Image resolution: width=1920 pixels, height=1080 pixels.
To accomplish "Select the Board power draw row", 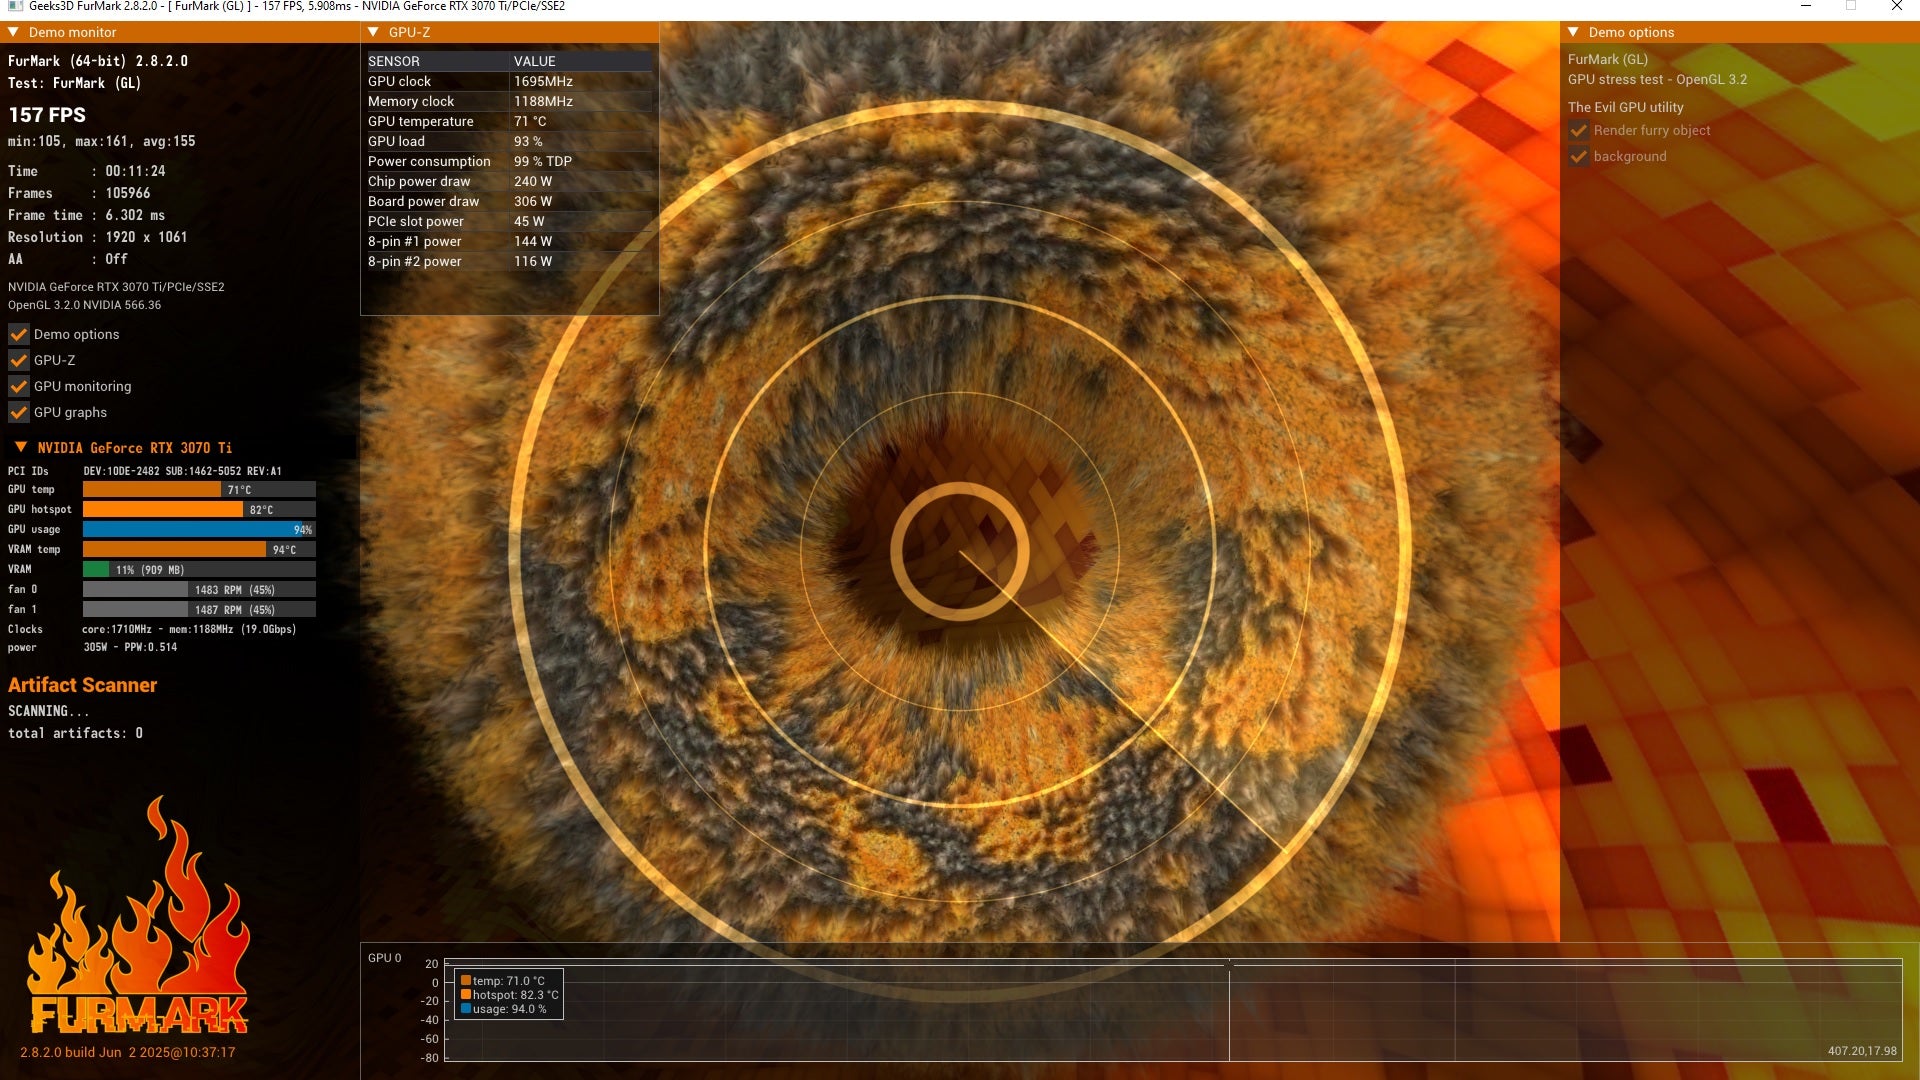I will coord(509,201).
